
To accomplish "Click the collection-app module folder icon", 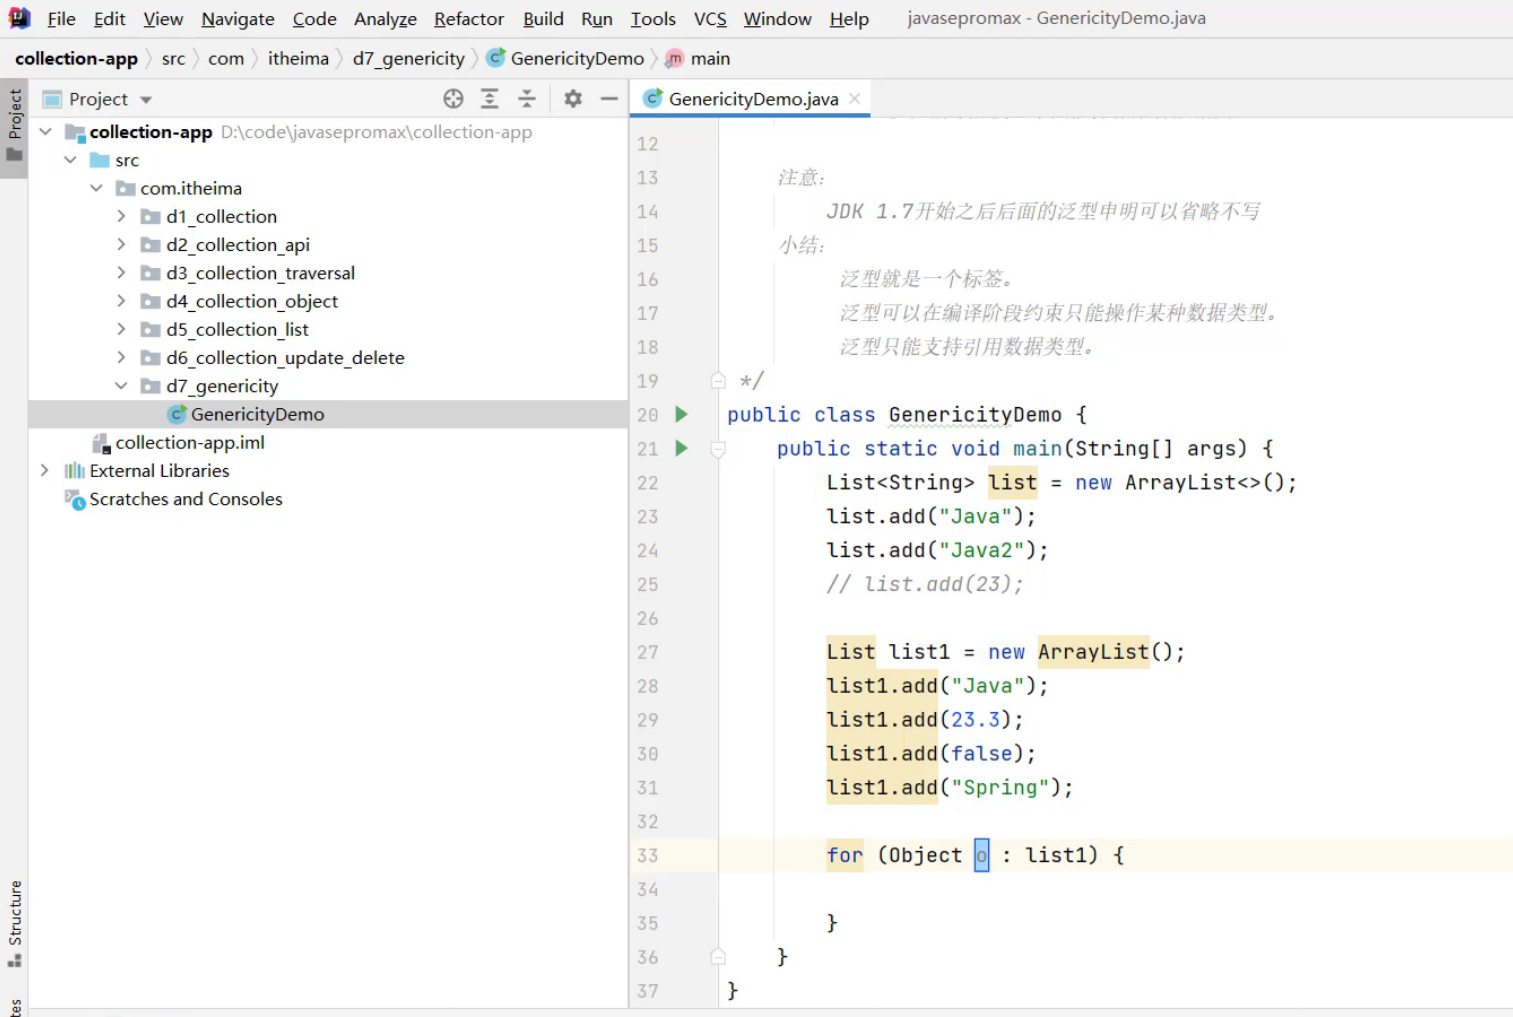I will pyautogui.click(x=75, y=132).
